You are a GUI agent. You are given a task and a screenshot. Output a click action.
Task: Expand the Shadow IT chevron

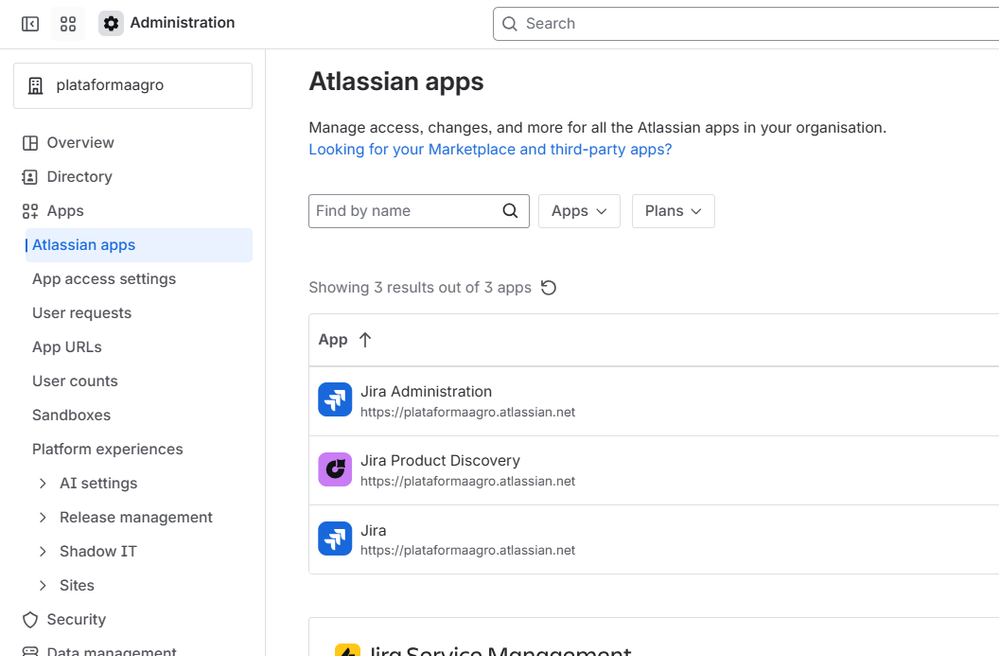(43, 552)
